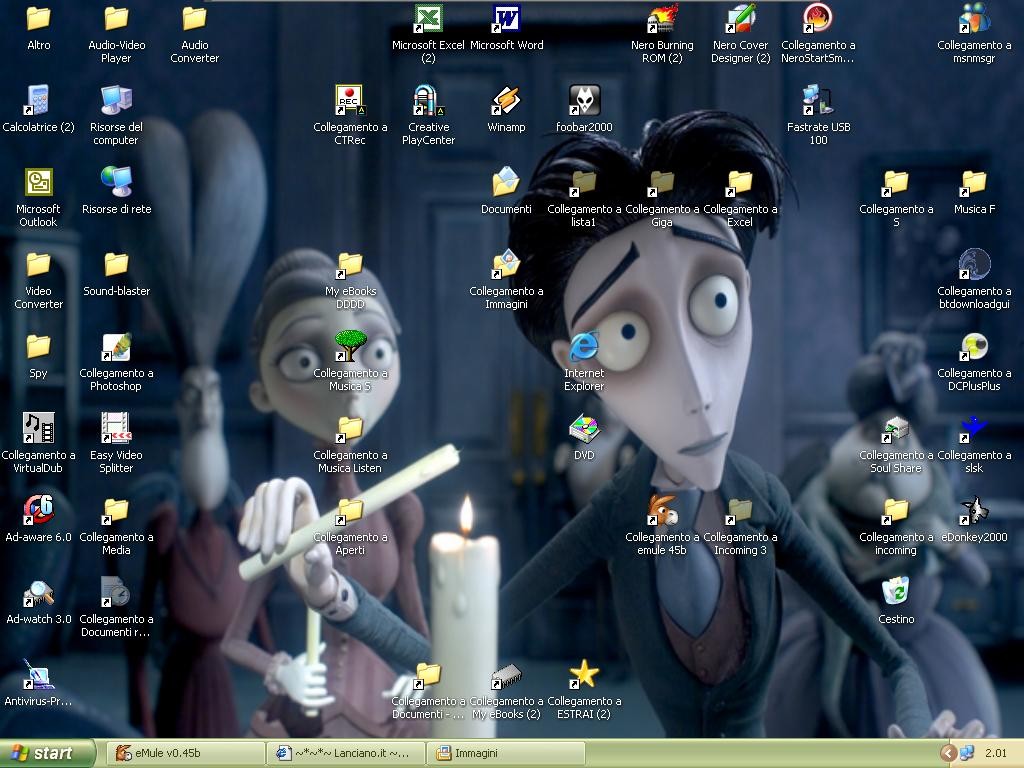Click the Collegamento a NeroStartSm shortcut
Screen dimensions: 1024x768
point(818,20)
